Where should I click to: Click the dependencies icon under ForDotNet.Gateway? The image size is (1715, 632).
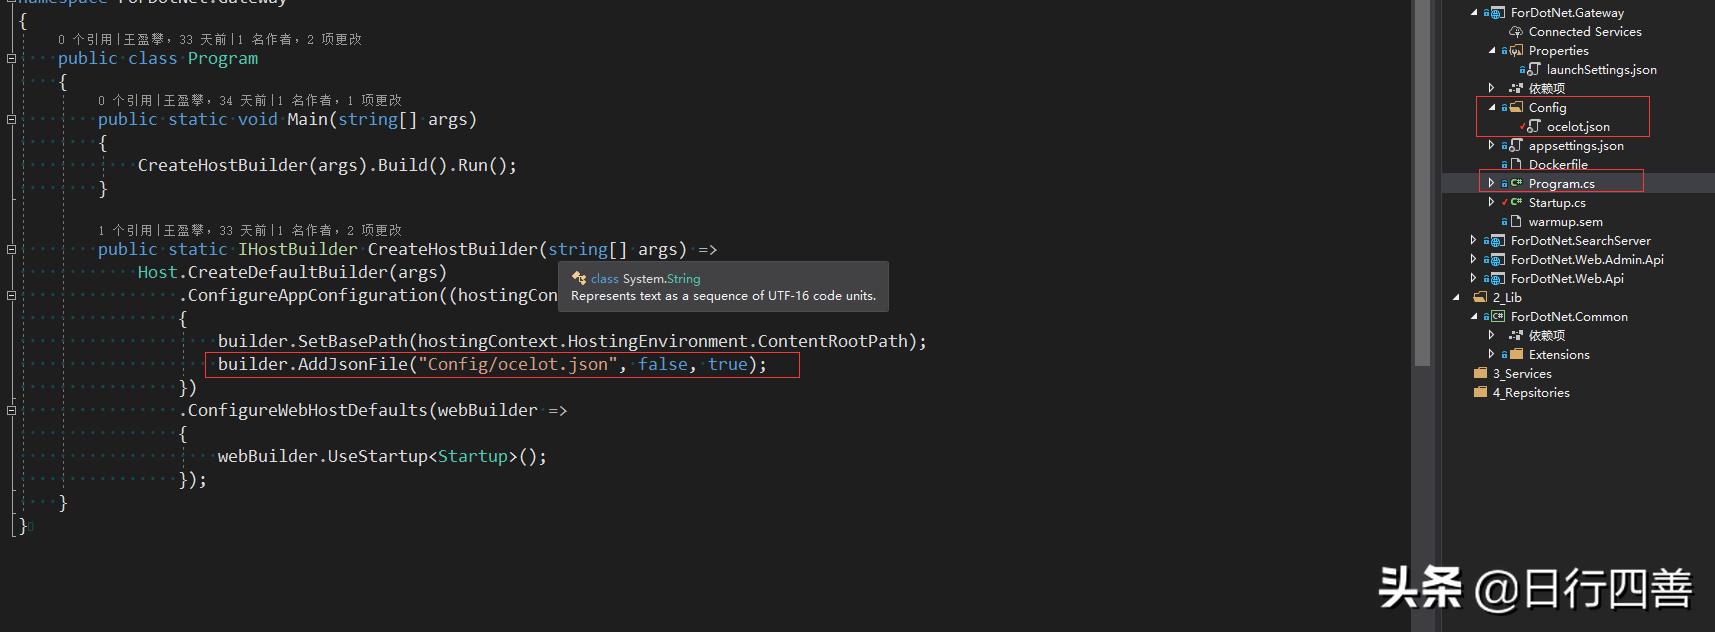[1516, 89]
